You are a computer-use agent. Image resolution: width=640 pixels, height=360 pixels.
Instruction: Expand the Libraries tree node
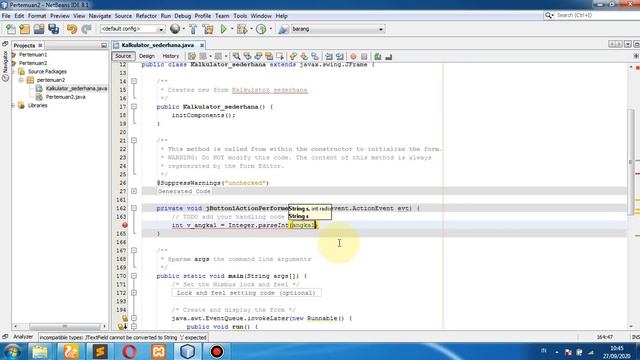coord(13,105)
